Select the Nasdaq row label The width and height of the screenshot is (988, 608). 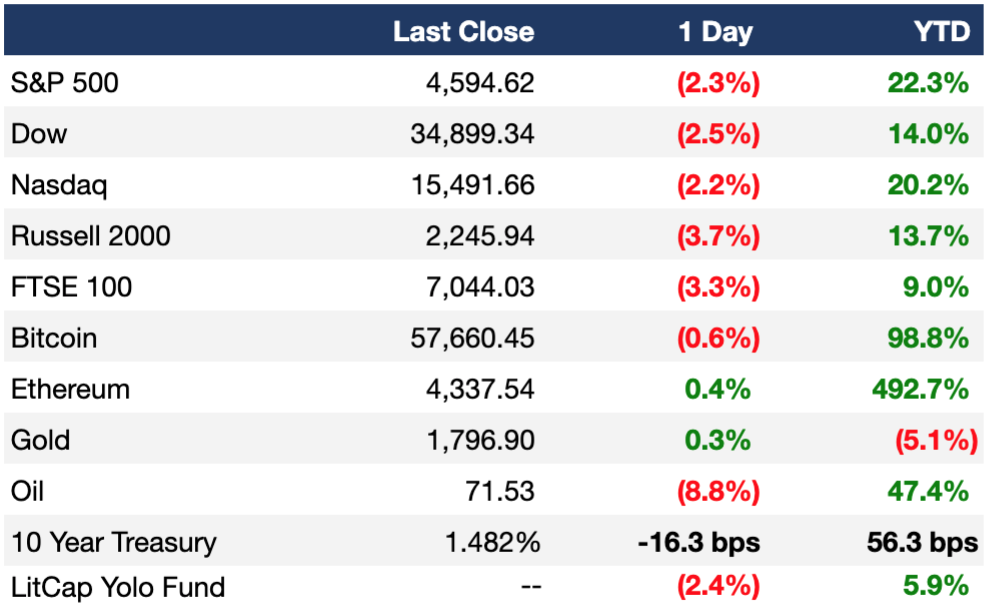59,185
